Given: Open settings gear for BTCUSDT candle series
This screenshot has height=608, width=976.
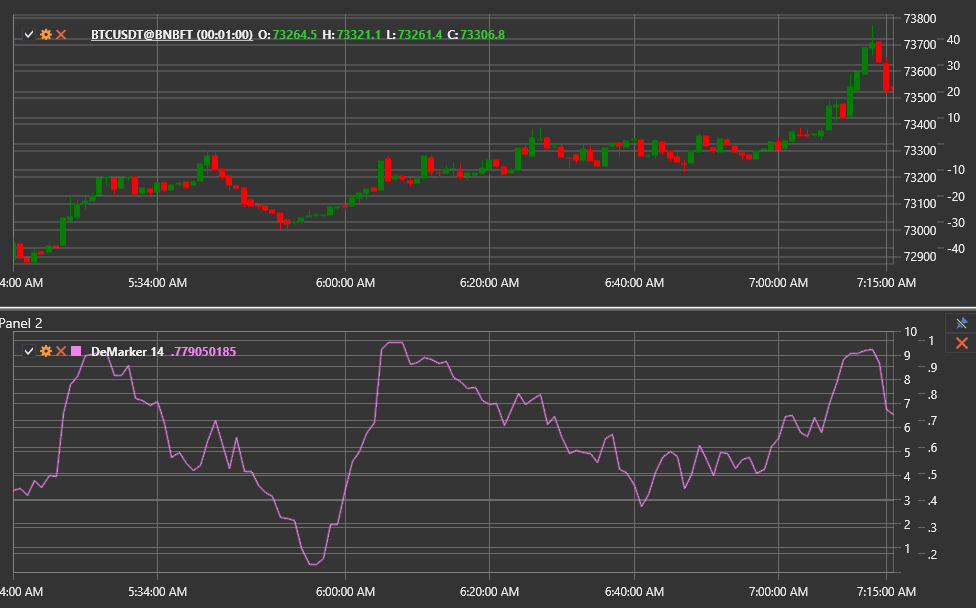Looking at the screenshot, I should [x=45, y=35].
